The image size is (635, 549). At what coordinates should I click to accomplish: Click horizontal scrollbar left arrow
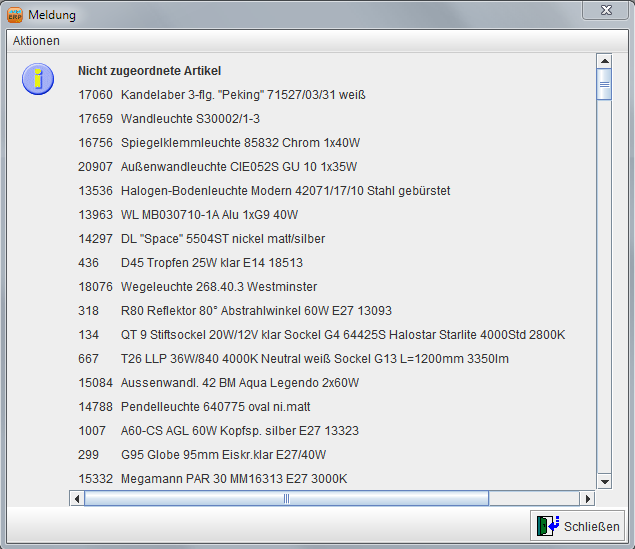pyautogui.click(x=77, y=498)
